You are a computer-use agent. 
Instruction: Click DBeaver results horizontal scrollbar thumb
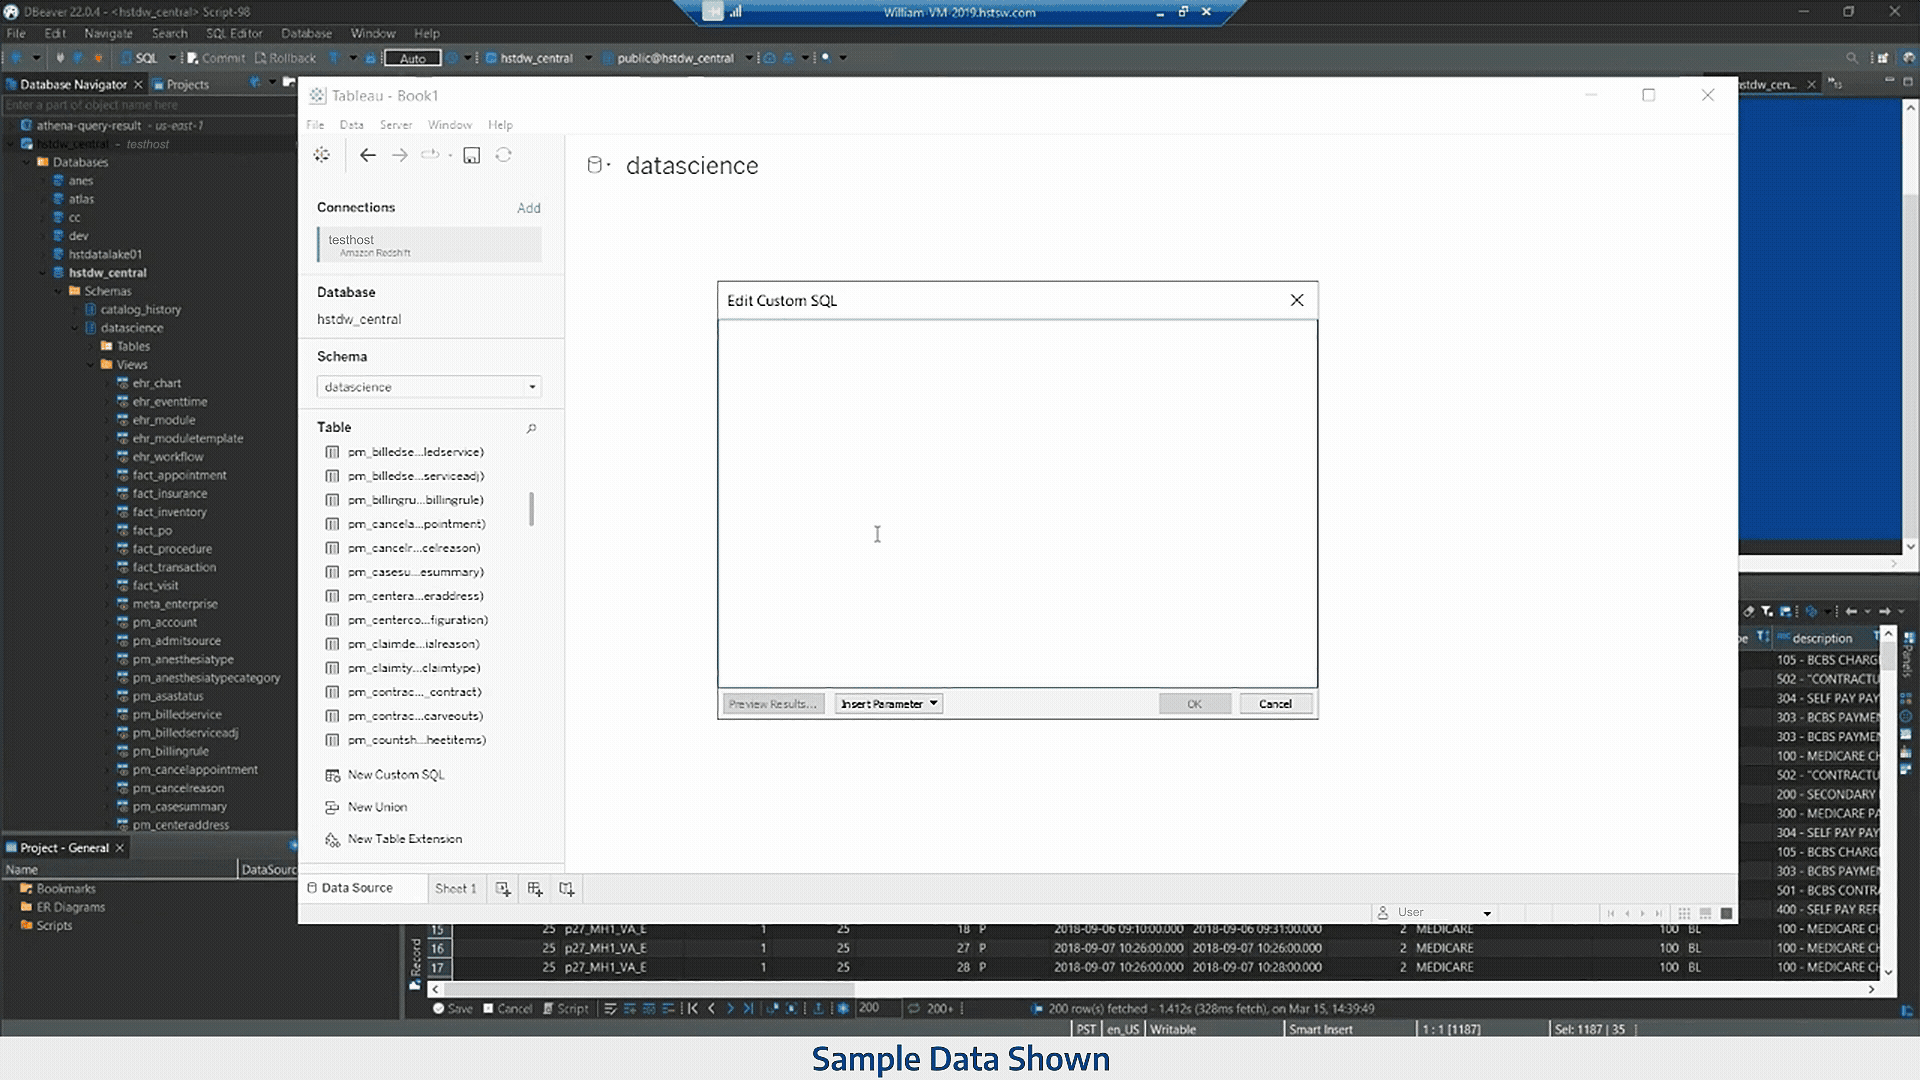coord(650,989)
